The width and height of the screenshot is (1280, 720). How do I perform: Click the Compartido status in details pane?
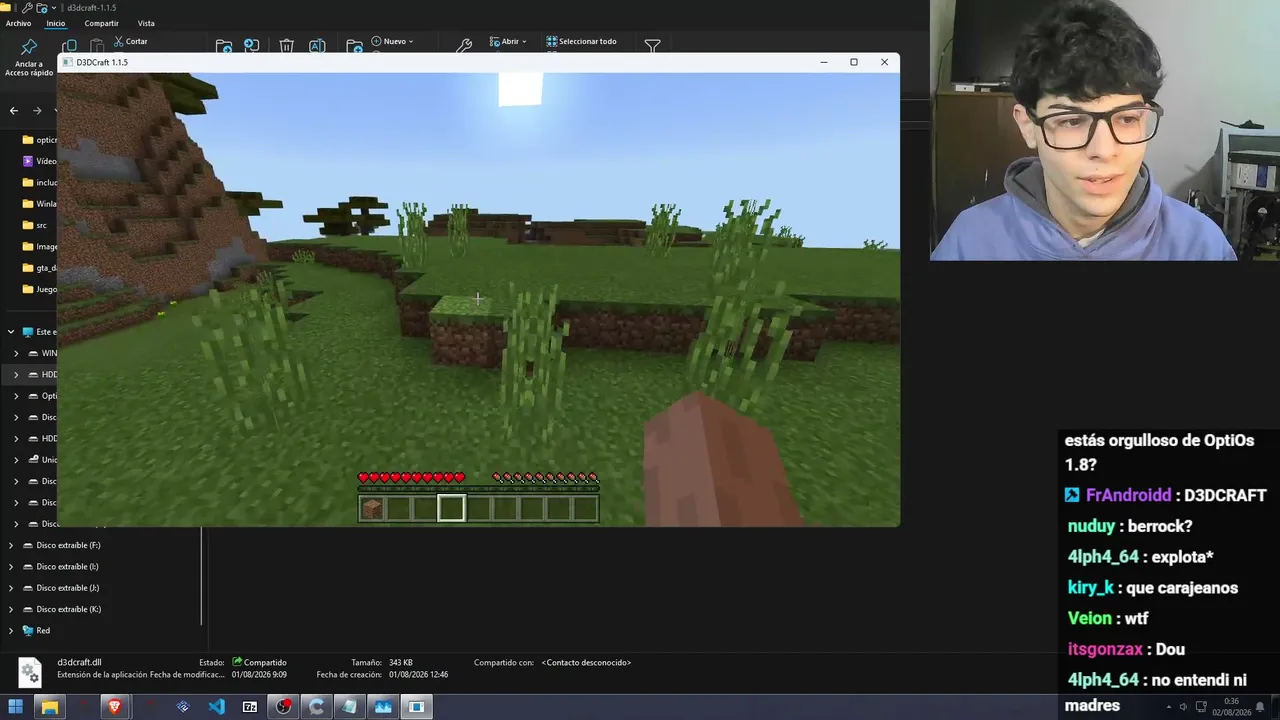pyautogui.click(x=259, y=663)
